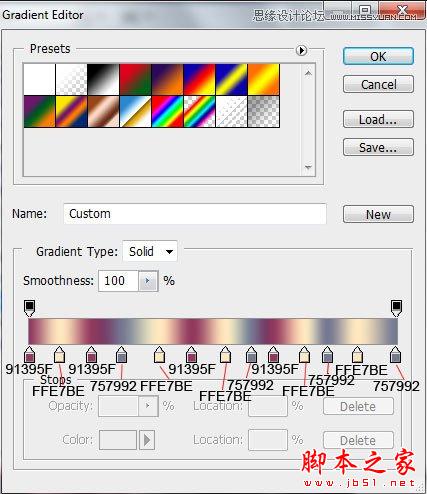This screenshot has width=427, height=494.
Task: Click the Opacity percentage field in Stops
Action: tap(118, 406)
